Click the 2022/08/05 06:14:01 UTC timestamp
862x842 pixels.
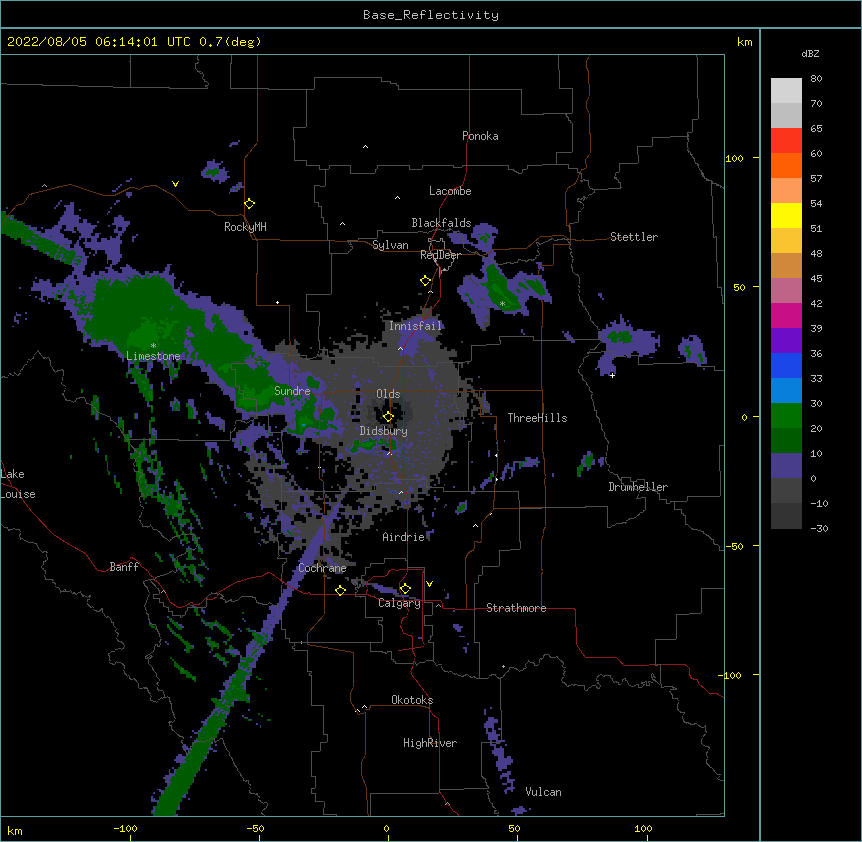(x=99, y=42)
